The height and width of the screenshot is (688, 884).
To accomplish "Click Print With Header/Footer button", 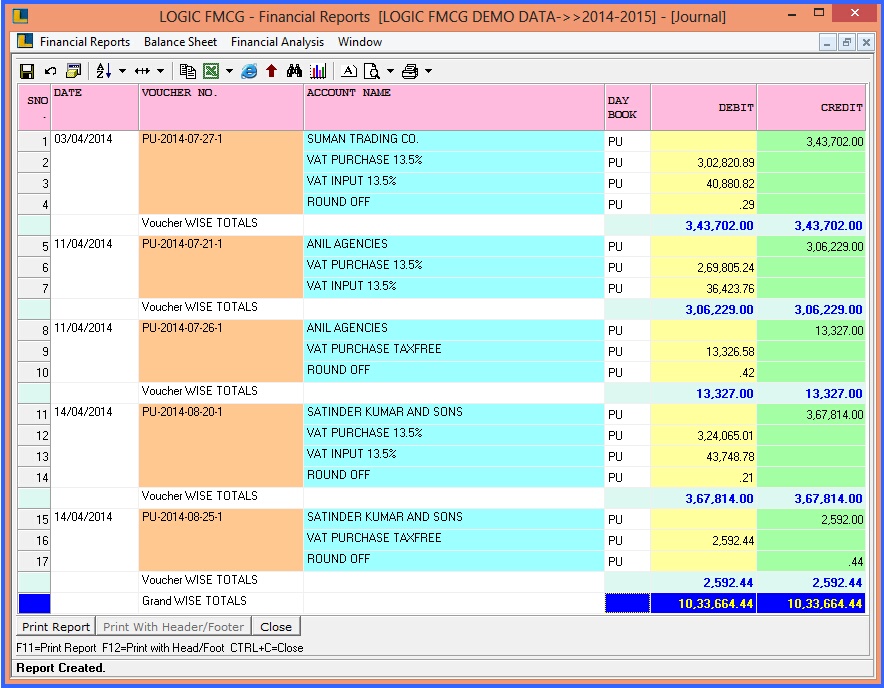I will 173,627.
